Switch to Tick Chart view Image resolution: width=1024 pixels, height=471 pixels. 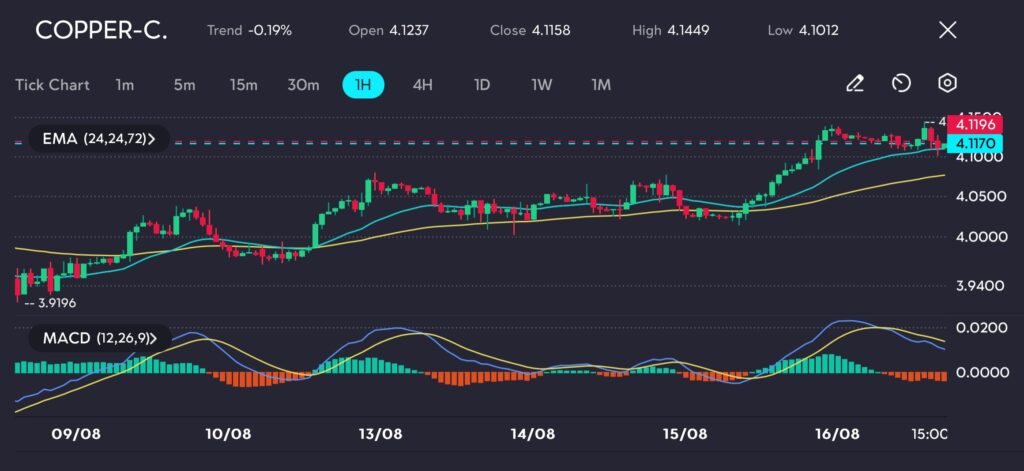52,85
